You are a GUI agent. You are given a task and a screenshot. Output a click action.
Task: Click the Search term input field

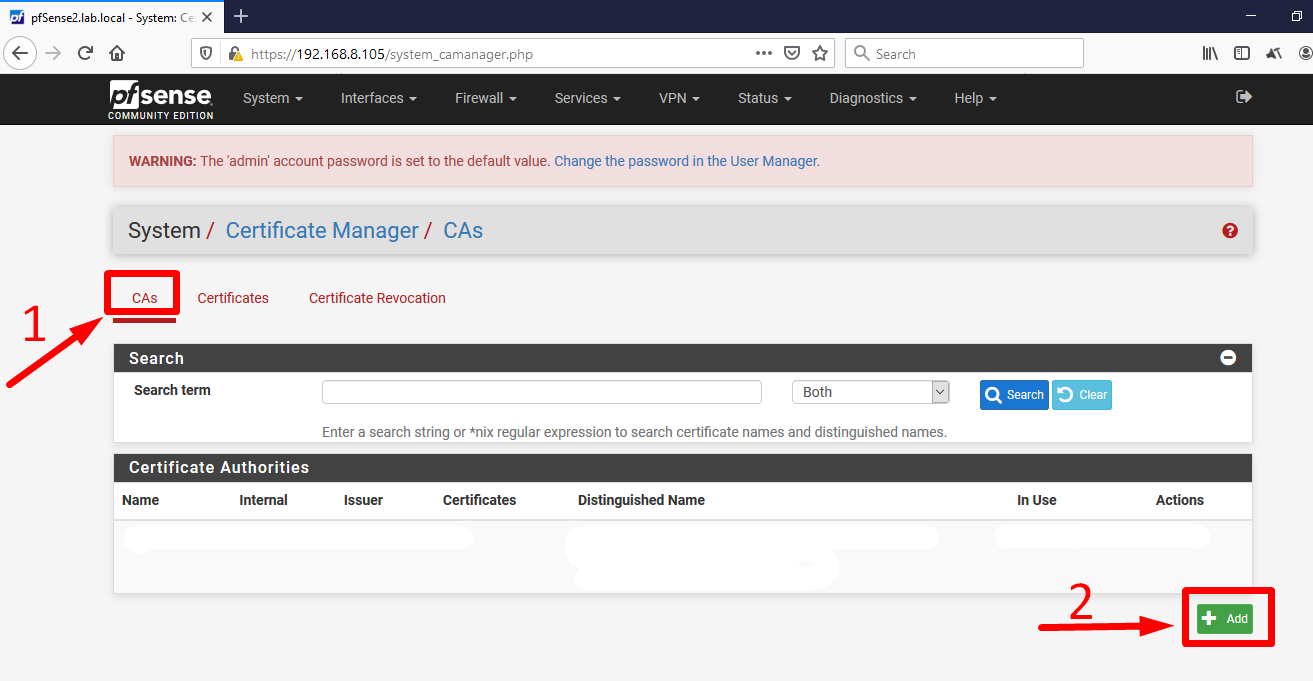point(542,392)
